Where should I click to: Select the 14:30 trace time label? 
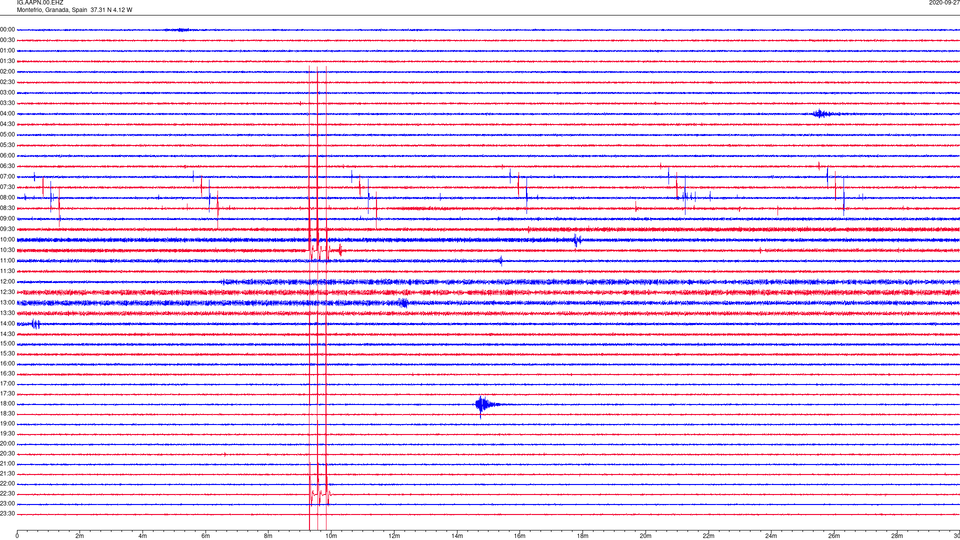point(7,334)
